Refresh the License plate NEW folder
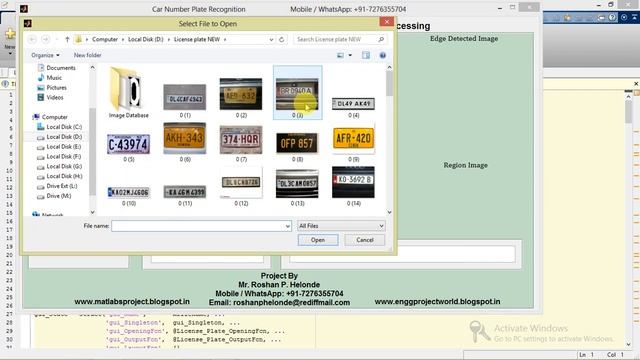Viewport: 640px width, 360px height. tap(281, 40)
